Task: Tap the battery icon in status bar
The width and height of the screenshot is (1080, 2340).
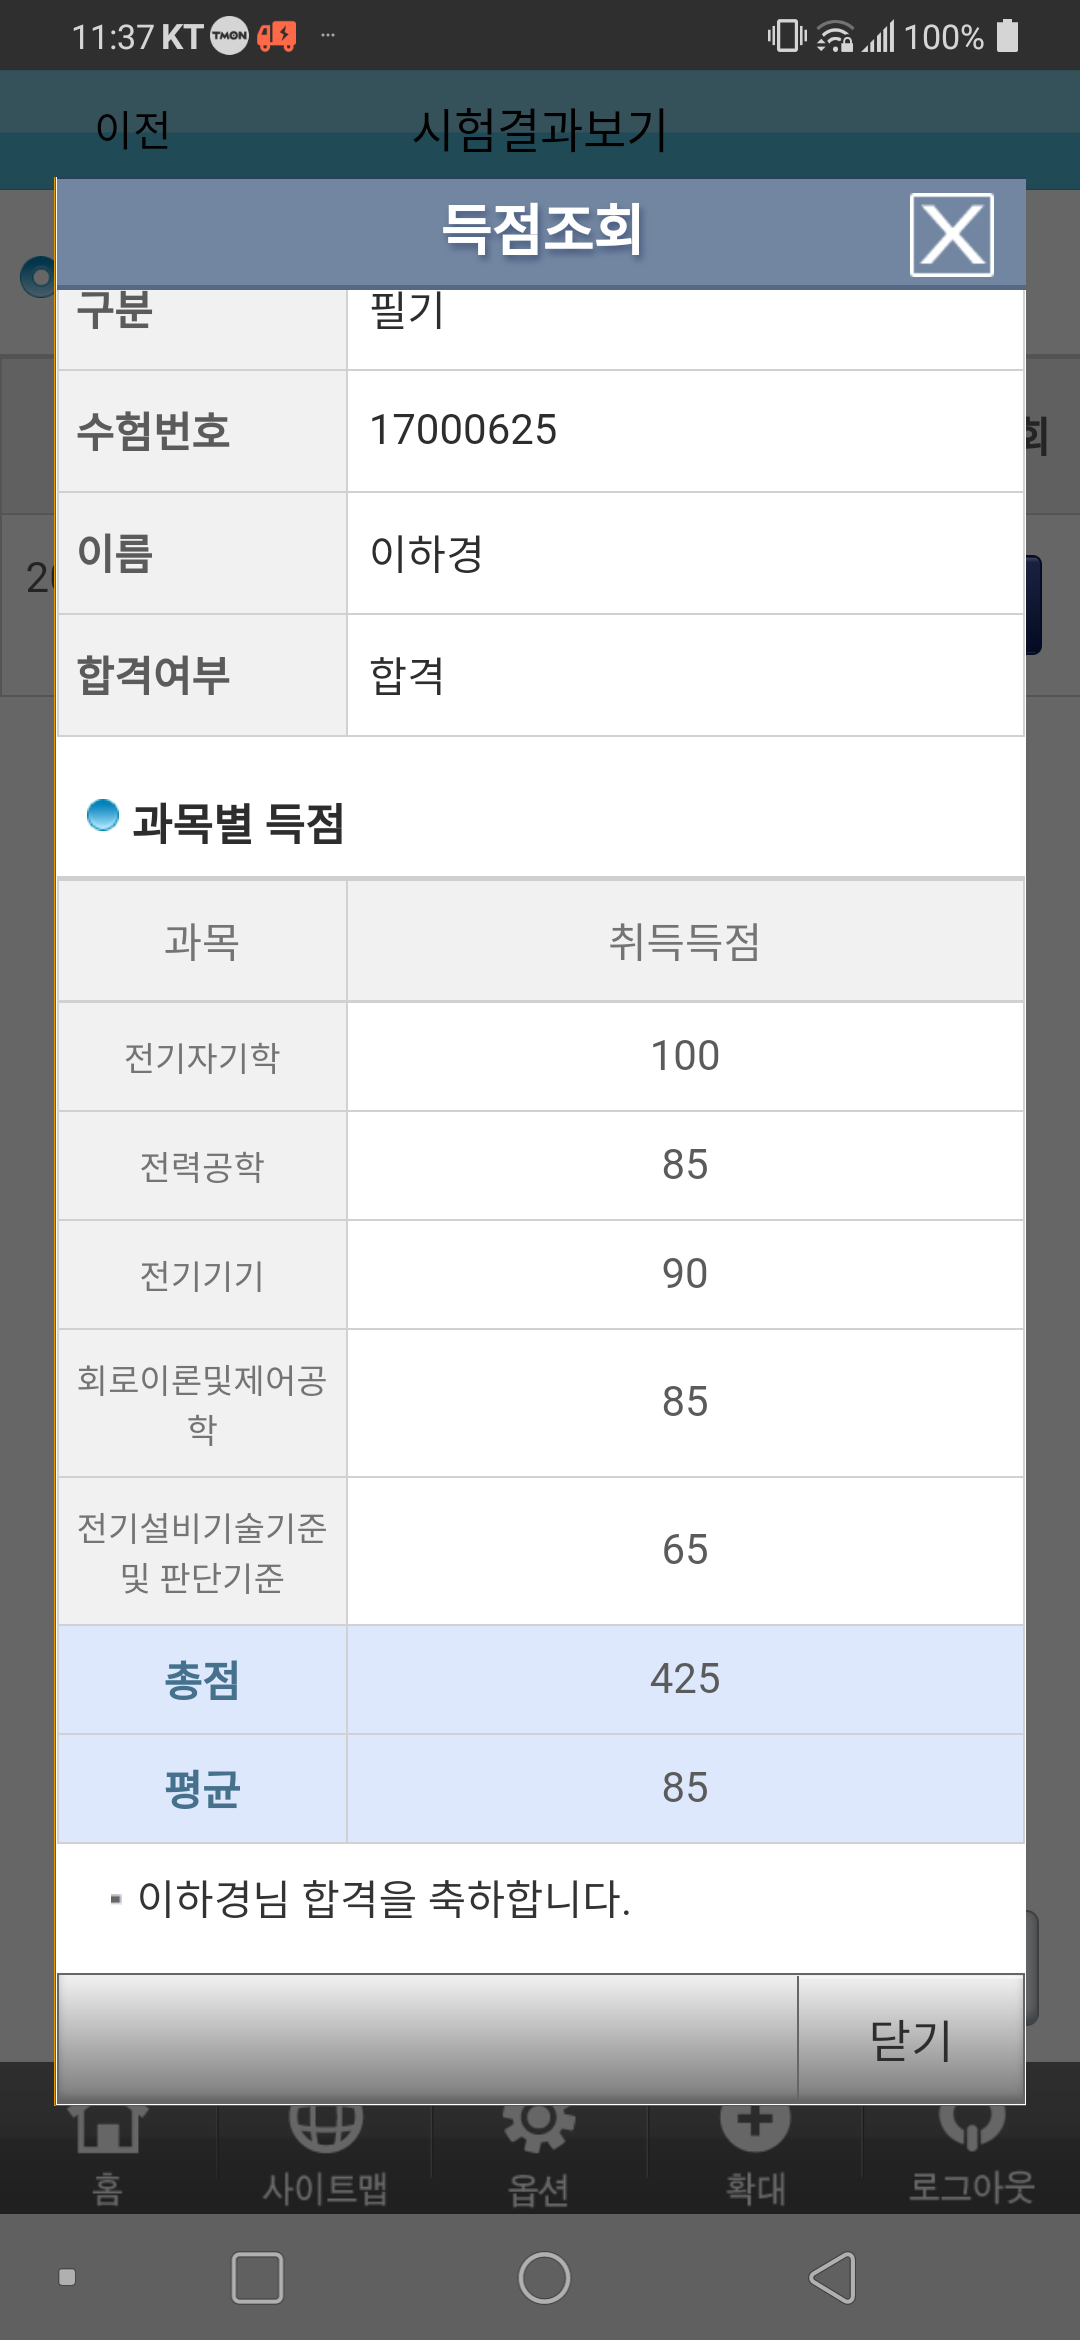Action: tap(1008, 36)
